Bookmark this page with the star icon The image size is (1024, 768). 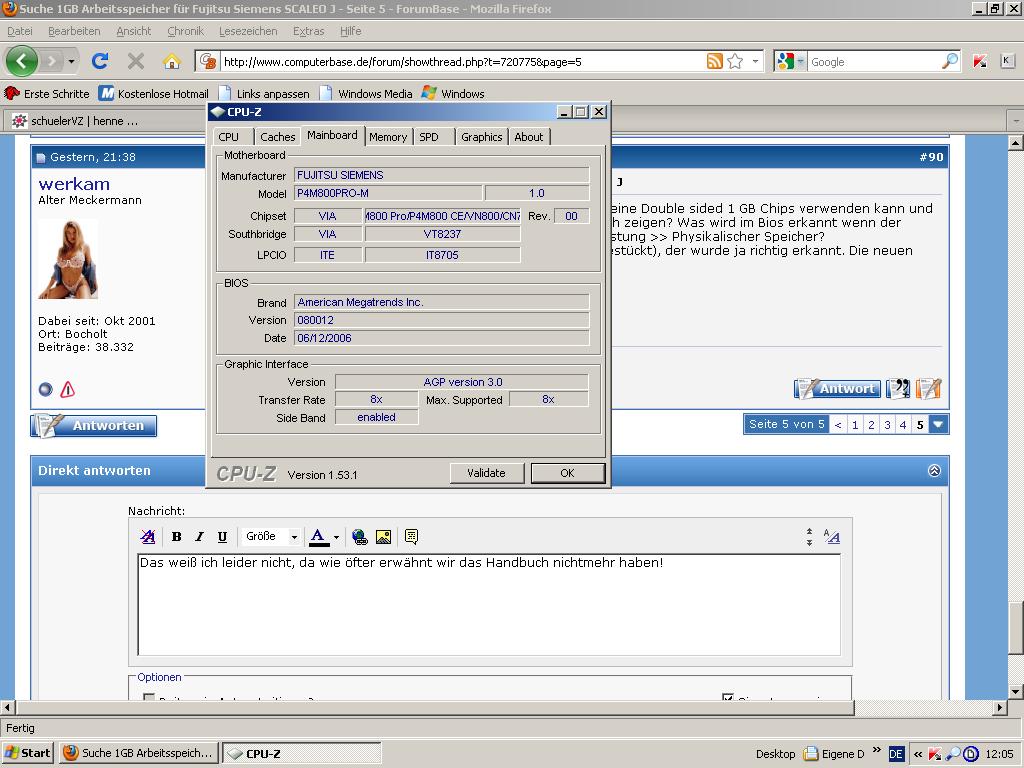click(x=735, y=61)
